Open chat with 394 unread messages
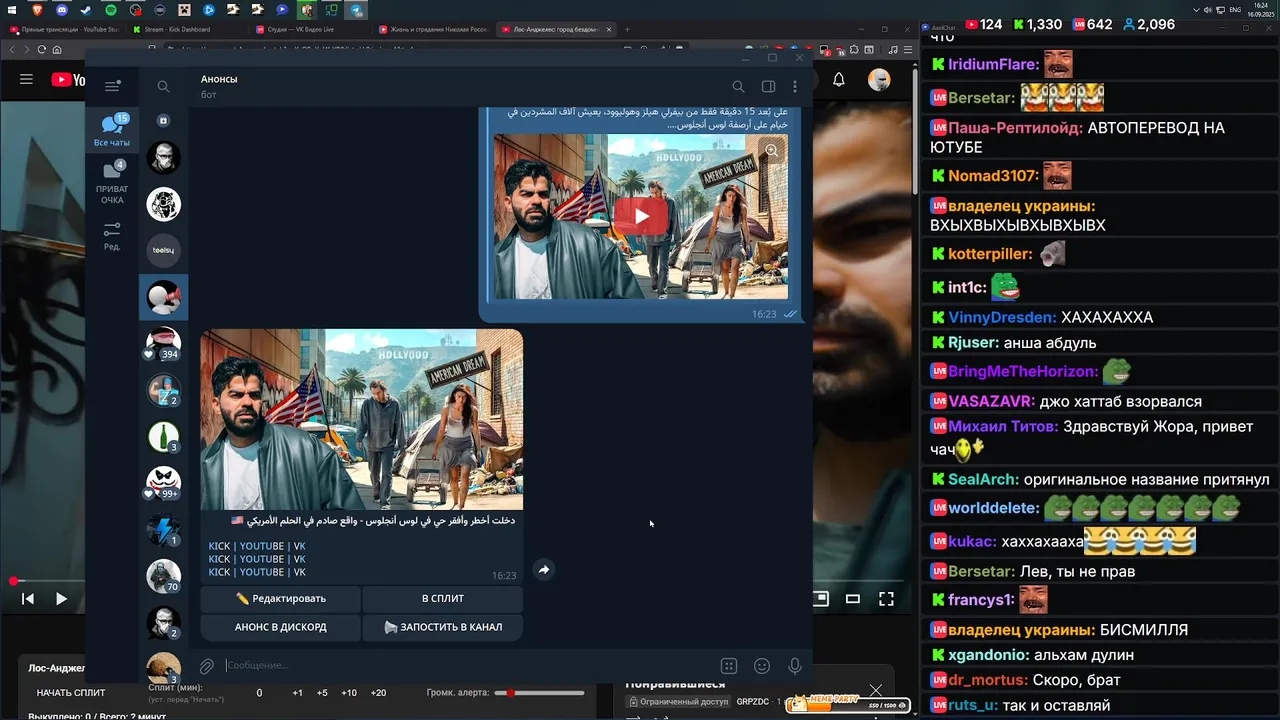1280x720 pixels. [163, 342]
